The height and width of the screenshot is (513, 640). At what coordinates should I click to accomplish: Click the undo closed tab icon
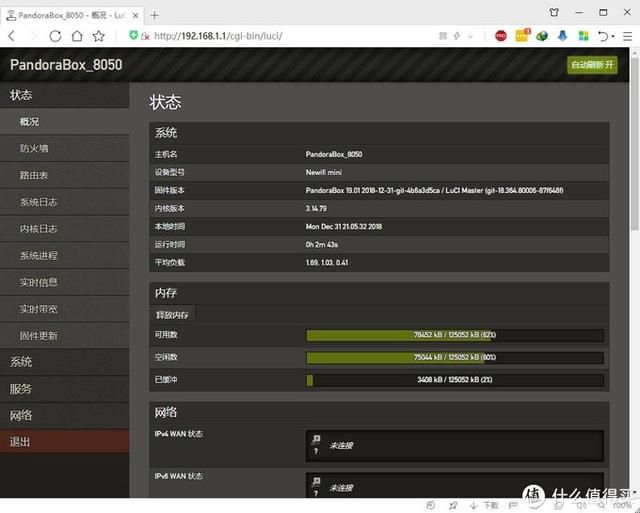click(603, 36)
